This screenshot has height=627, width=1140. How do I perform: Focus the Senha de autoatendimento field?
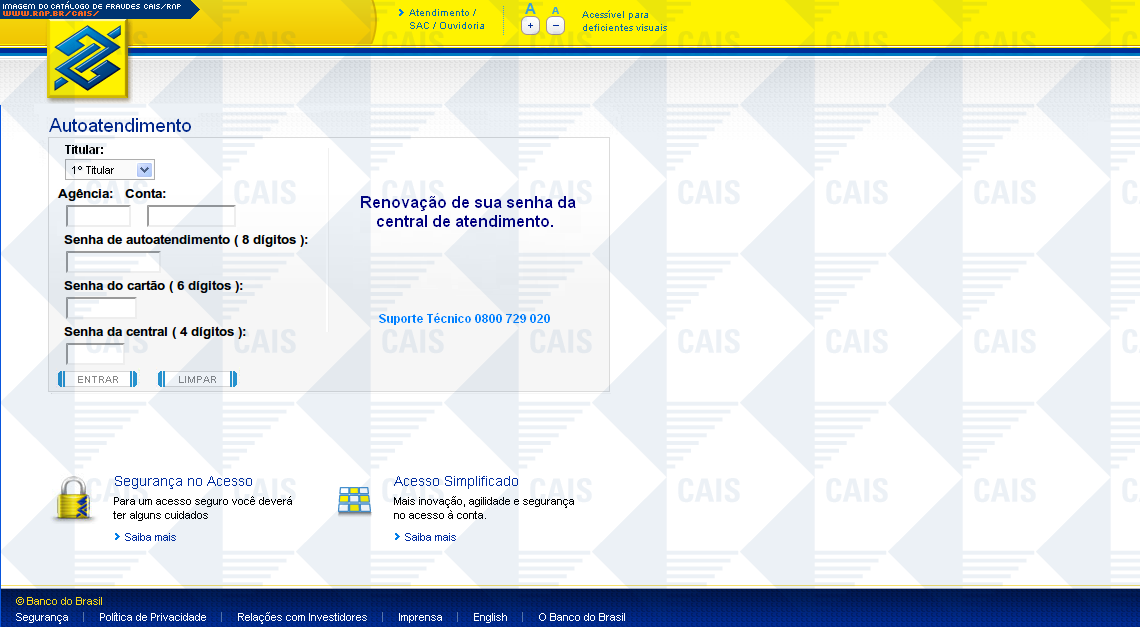(x=113, y=262)
